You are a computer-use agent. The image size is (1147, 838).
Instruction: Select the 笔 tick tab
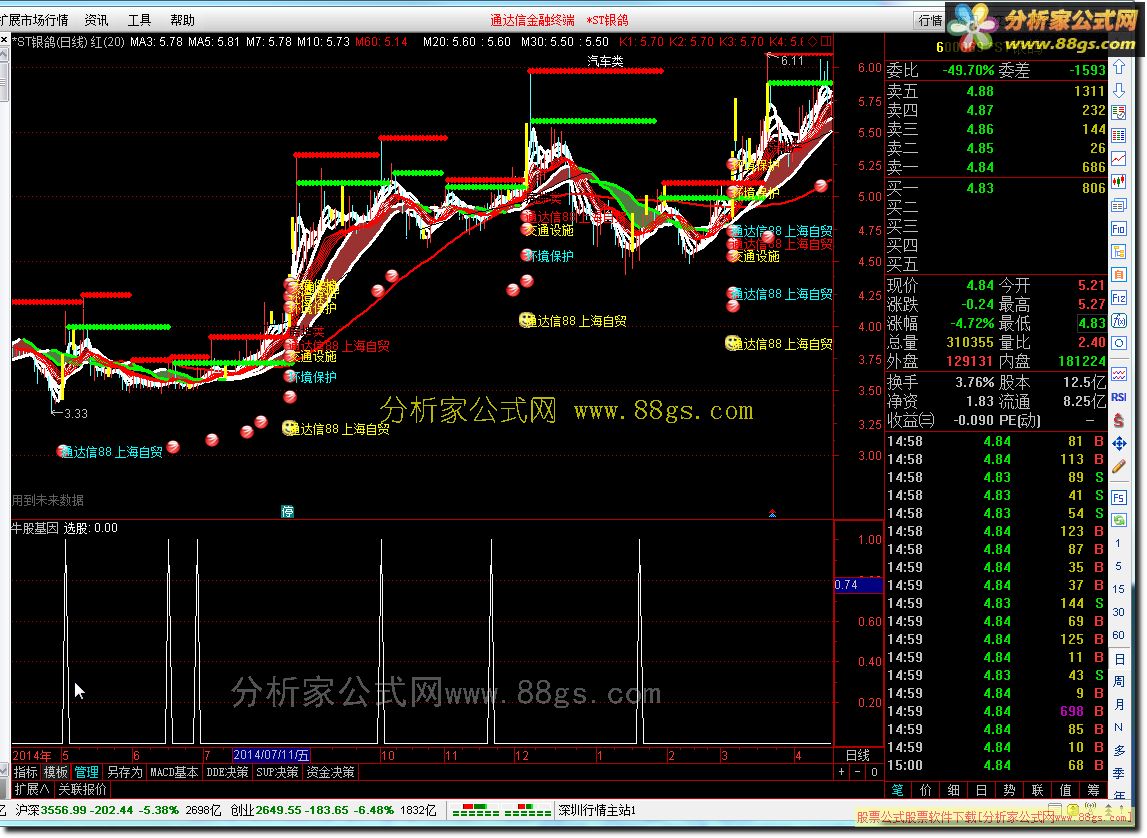(x=898, y=790)
